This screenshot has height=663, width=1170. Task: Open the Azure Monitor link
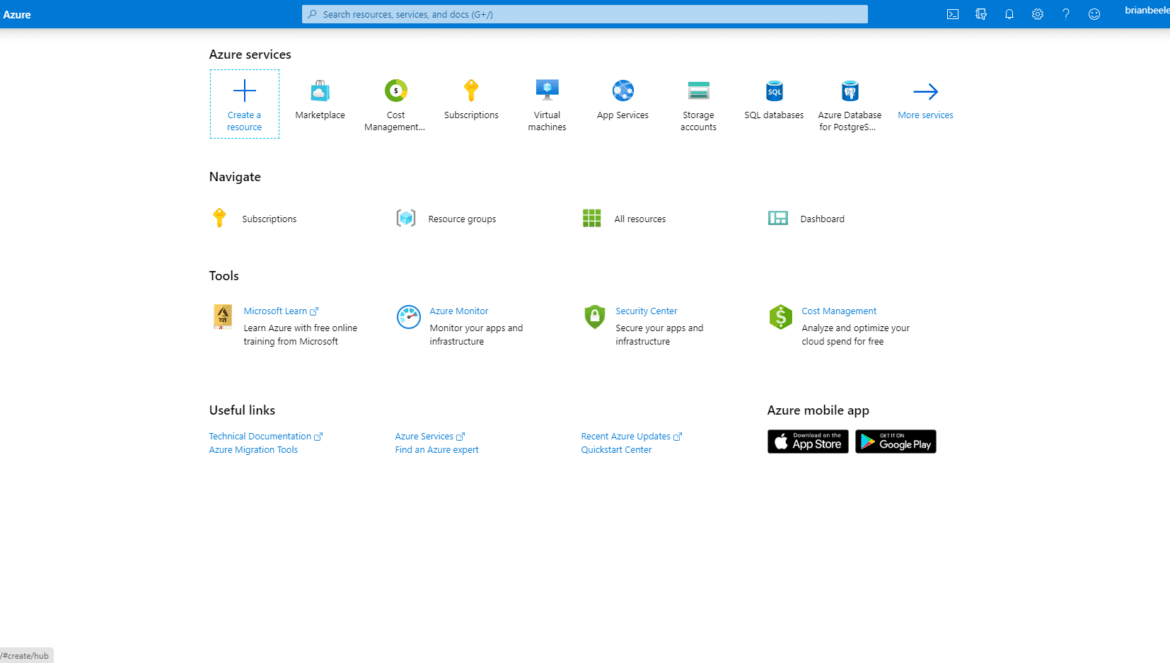pyautogui.click(x=459, y=311)
